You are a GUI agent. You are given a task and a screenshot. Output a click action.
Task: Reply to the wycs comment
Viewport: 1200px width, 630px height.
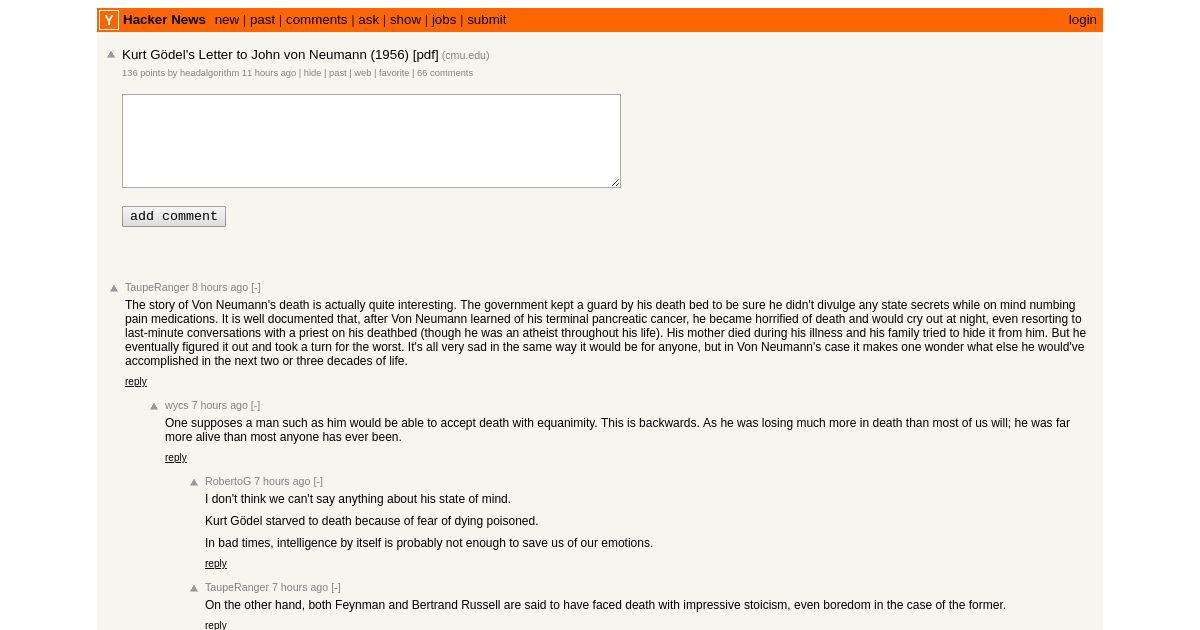pyautogui.click(x=176, y=458)
